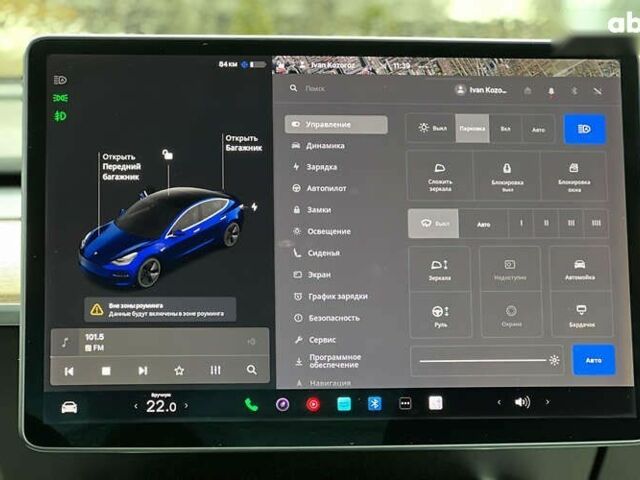Image resolution: width=640 pixels, height=480 pixels.
Task: Open the green Phone app
Action: (x=251, y=404)
